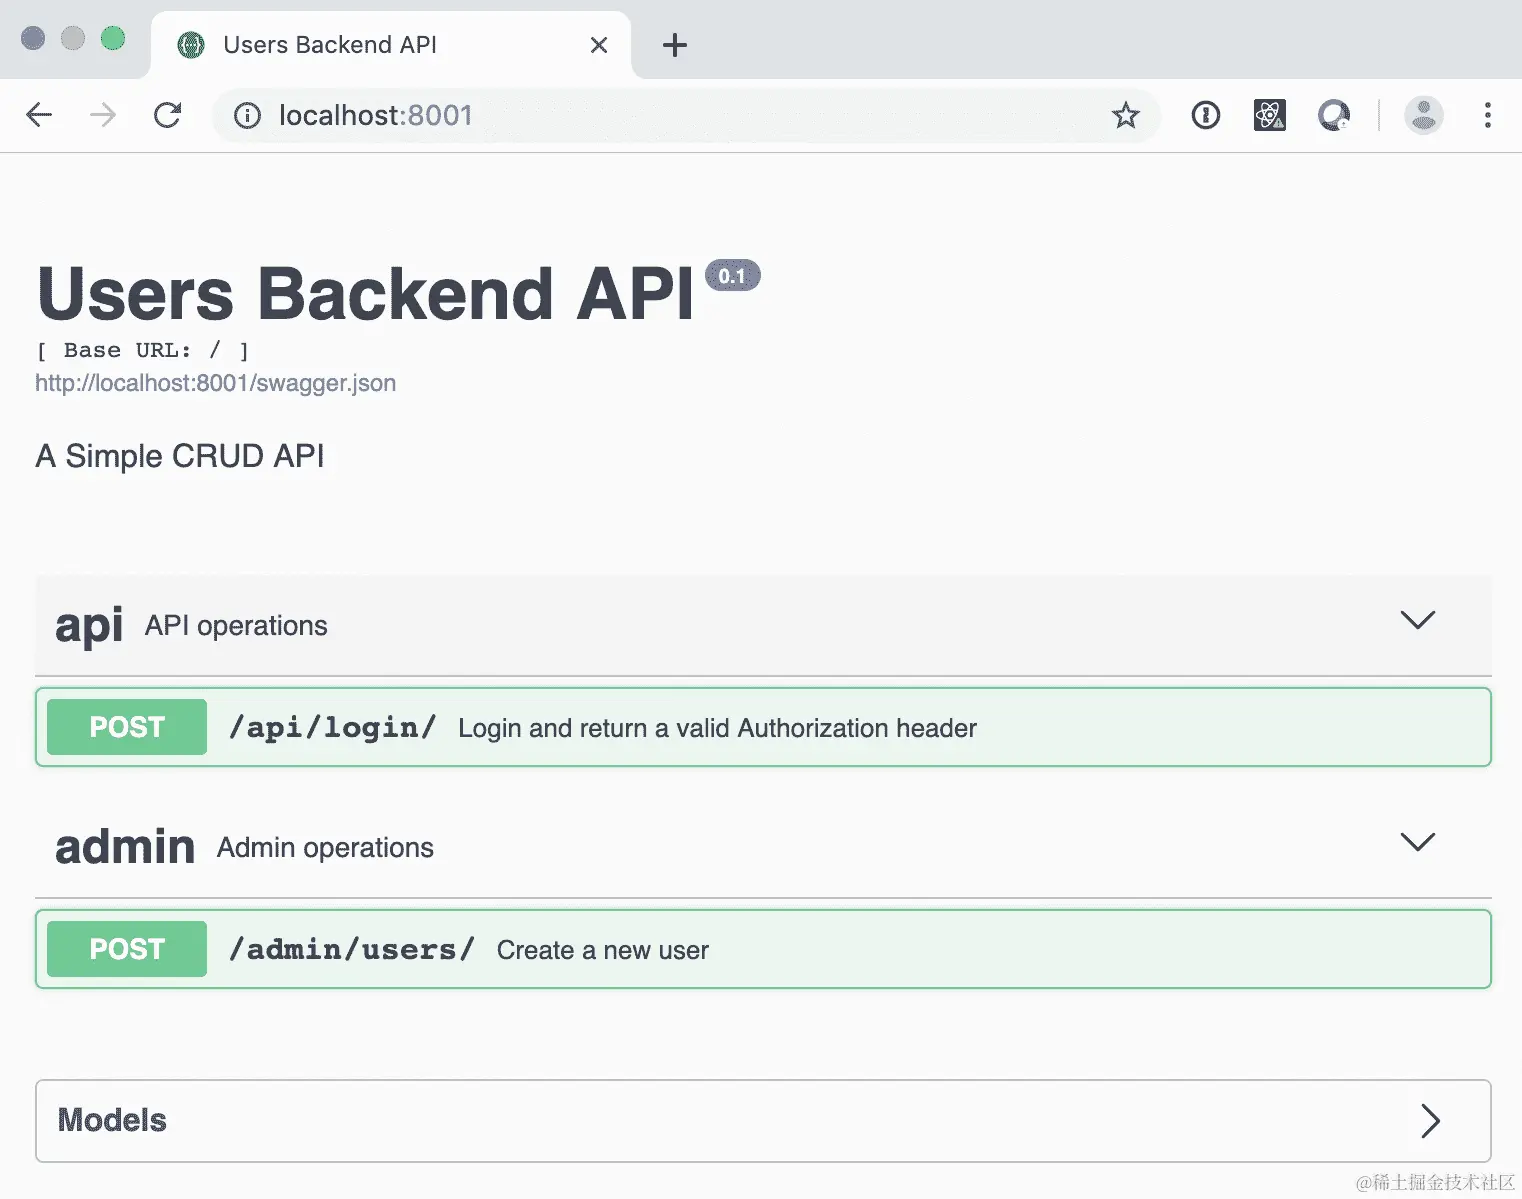
Task: Open the 1Password extension icon
Action: [1205, 116]
